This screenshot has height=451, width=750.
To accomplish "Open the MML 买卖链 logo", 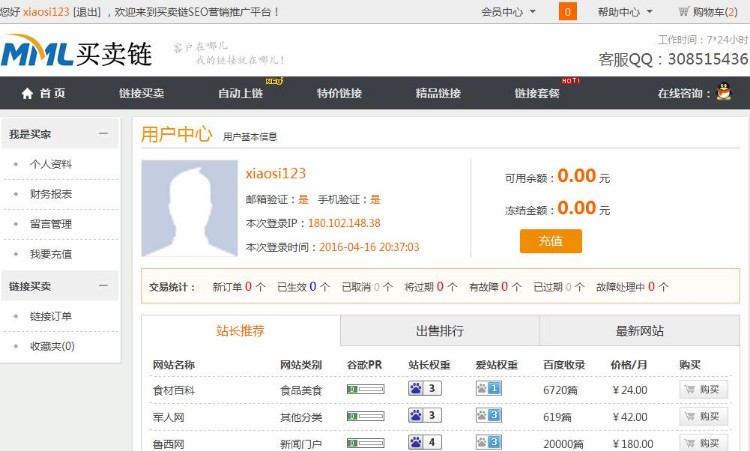I will 77,51.
